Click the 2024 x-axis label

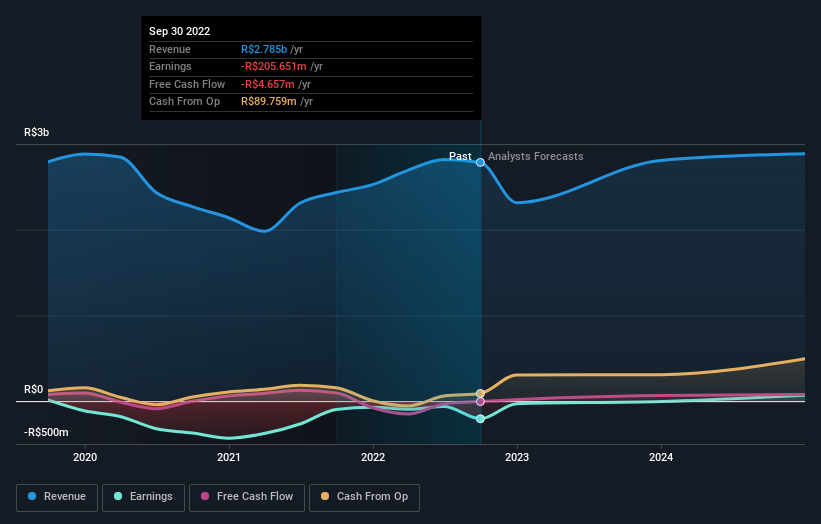(661, 457)
